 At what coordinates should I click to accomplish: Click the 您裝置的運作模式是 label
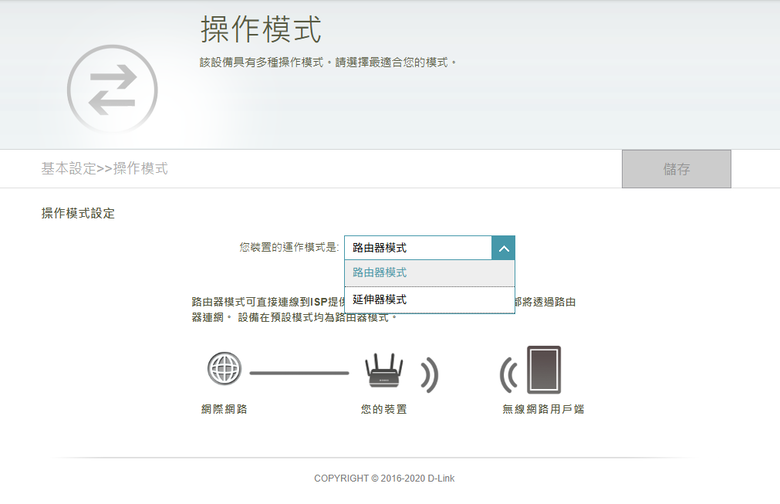tap(289, 247)
